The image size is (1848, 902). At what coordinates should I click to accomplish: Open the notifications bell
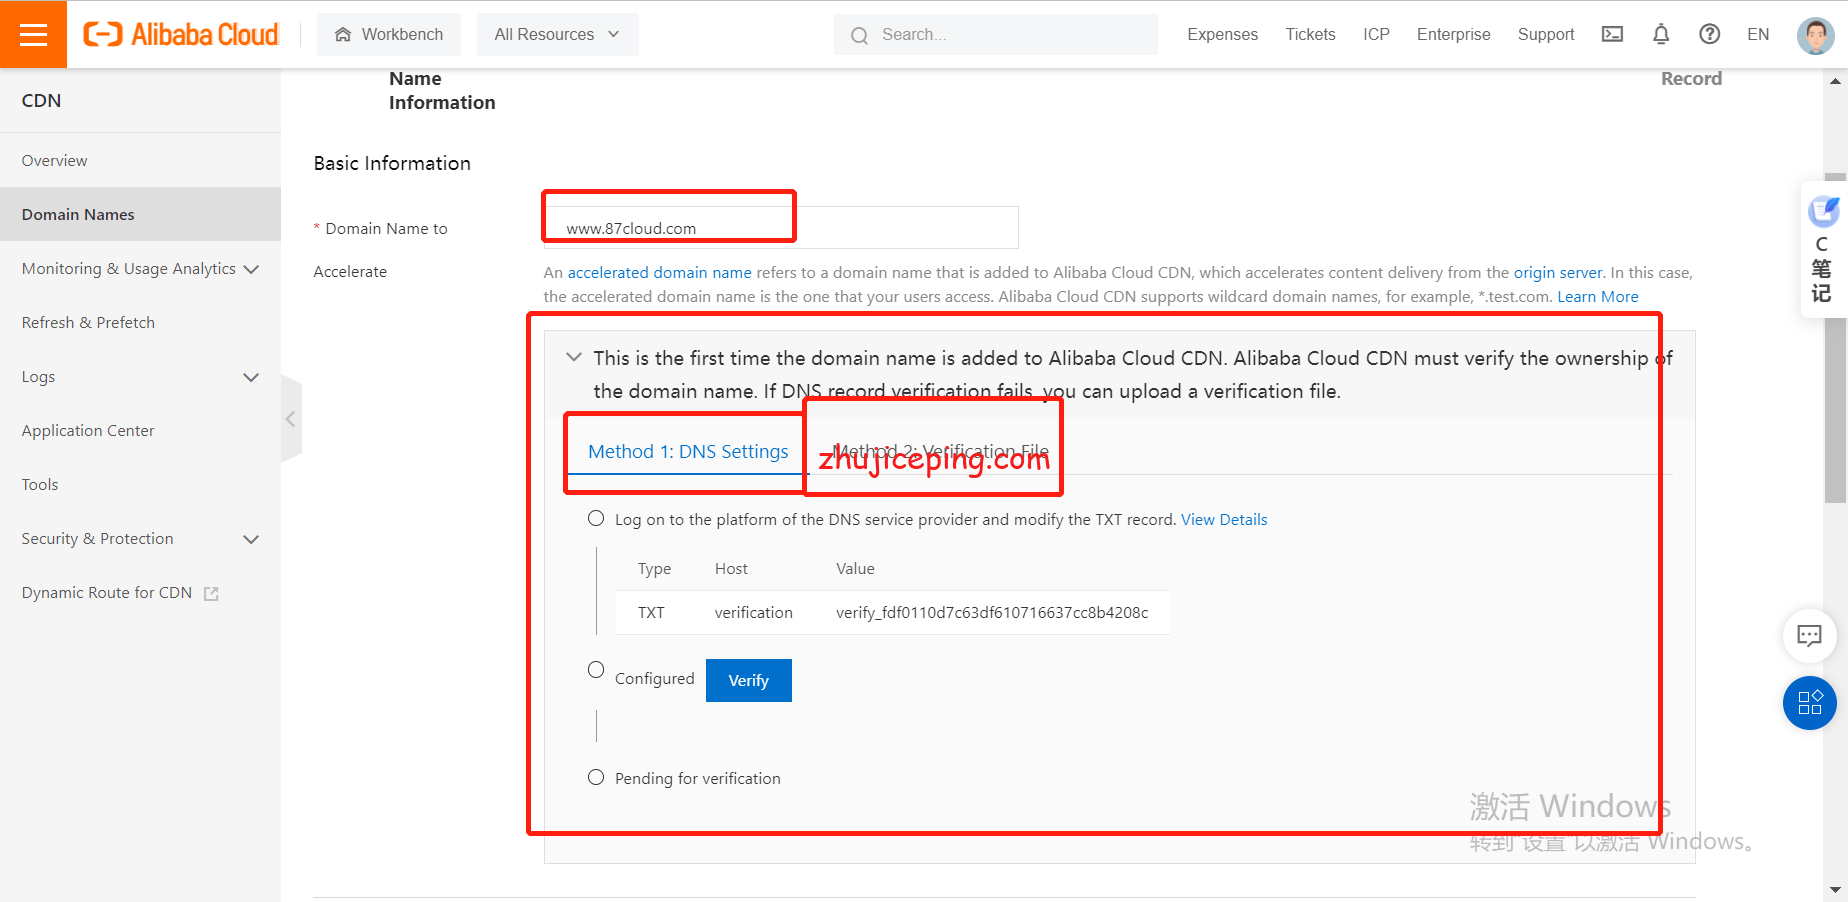pos(1661,34)
